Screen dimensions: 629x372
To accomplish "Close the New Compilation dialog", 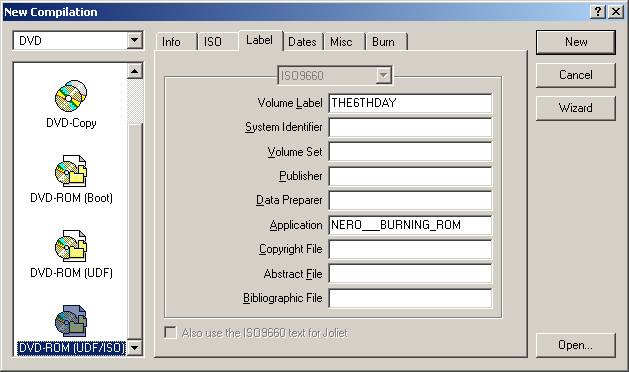I will pos(616,12).
